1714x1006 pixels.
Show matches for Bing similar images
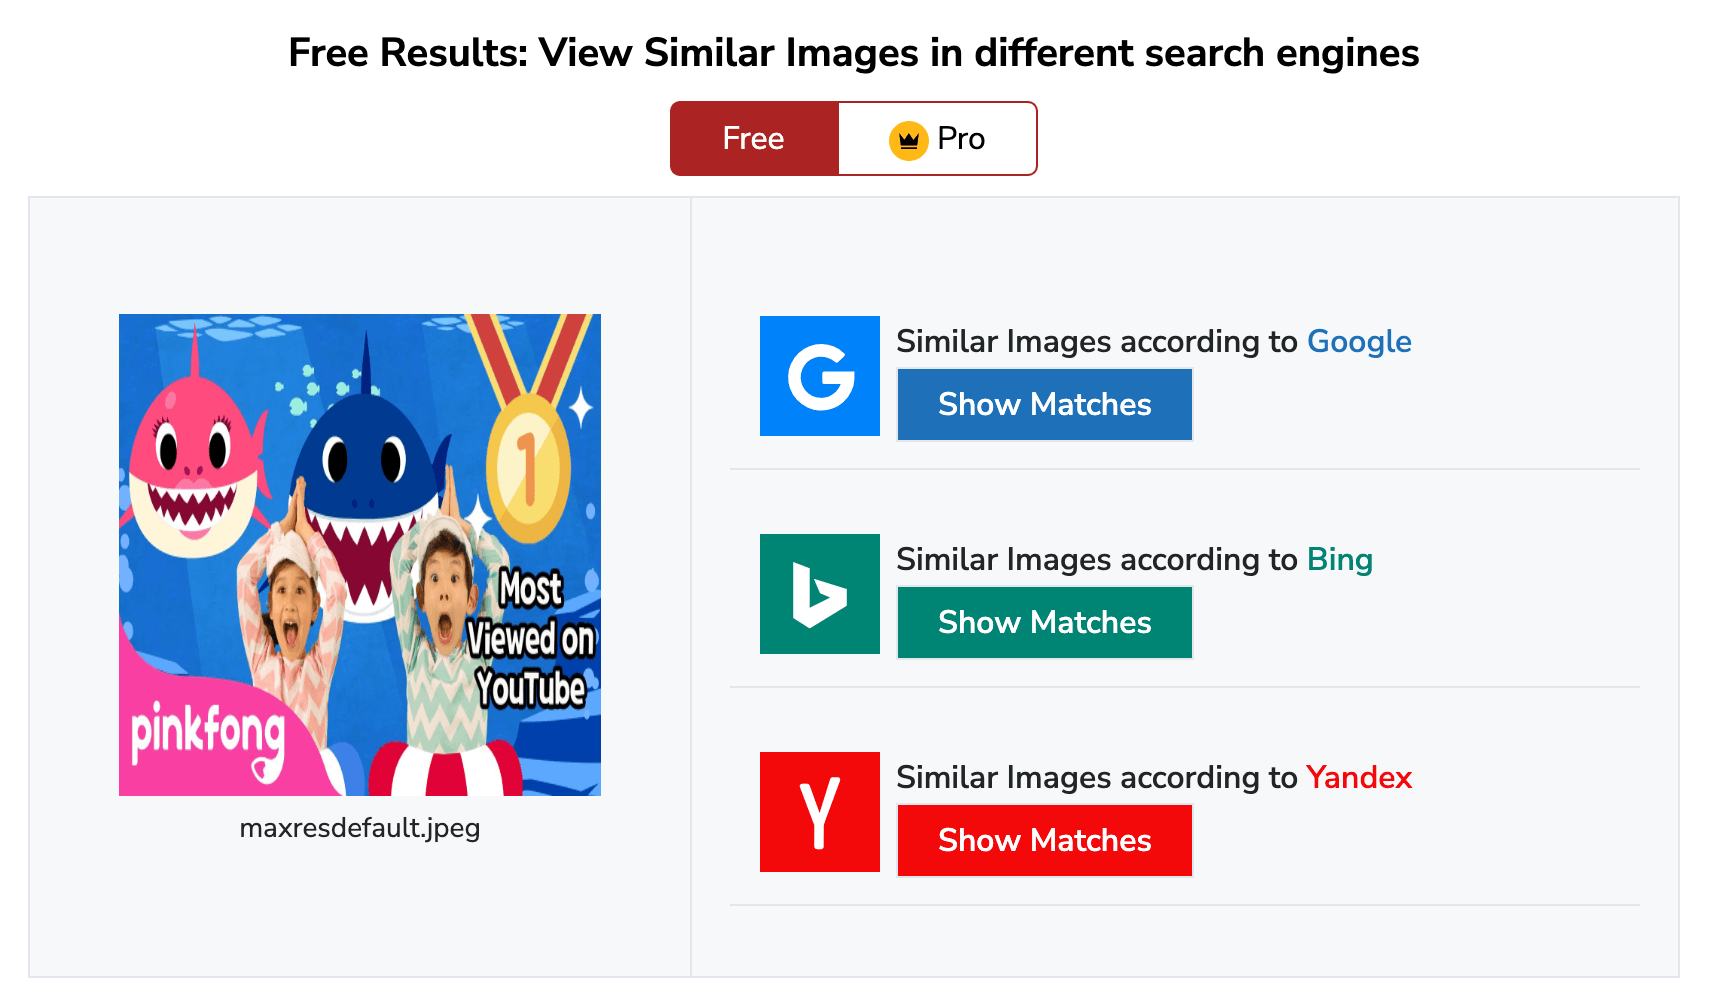pyautogui.click(x=1044, y=622)
